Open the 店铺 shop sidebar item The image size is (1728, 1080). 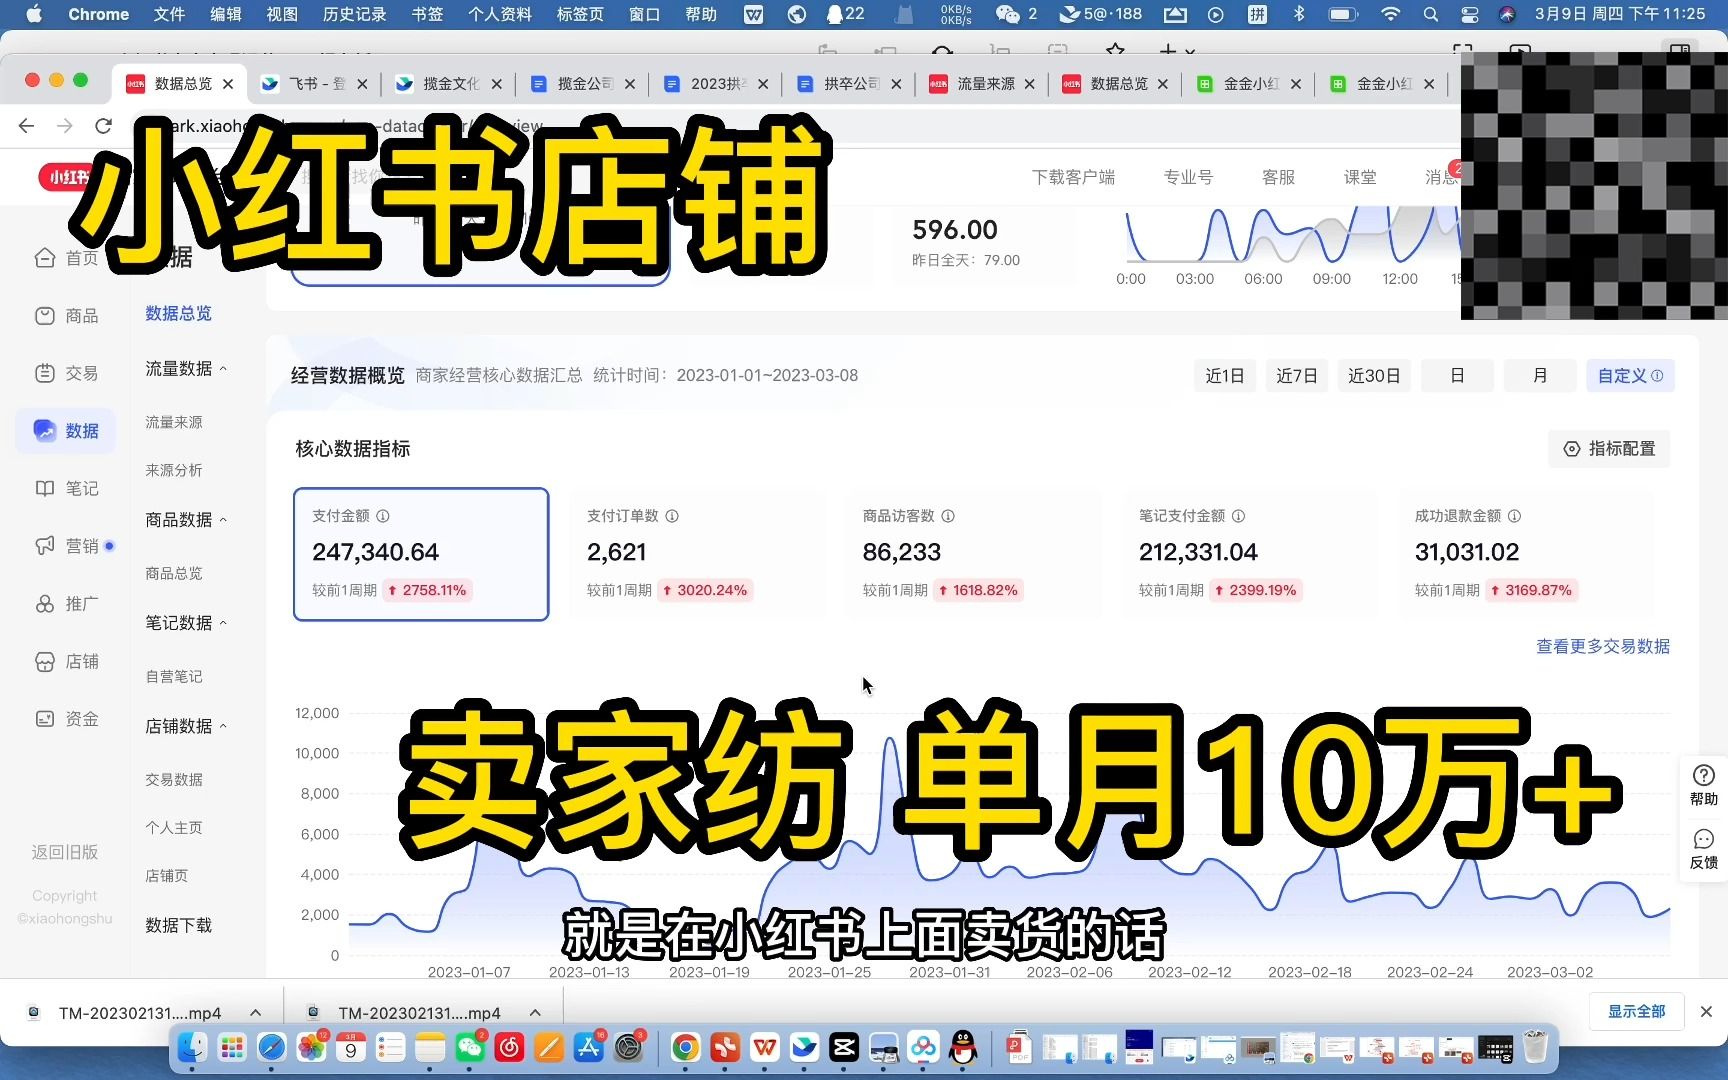(x=66, y=662)
